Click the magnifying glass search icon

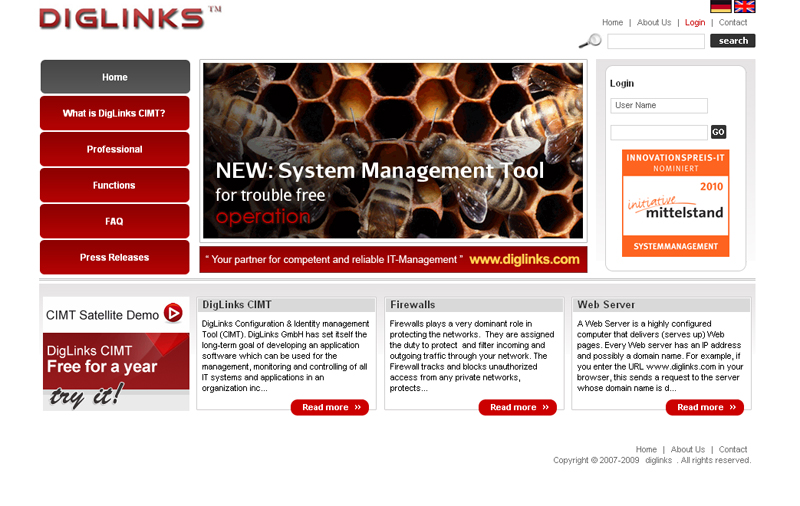click(590, 41)
